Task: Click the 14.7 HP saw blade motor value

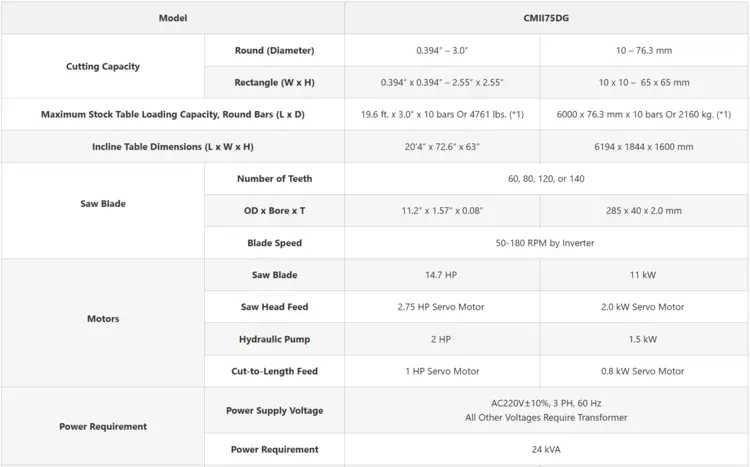Action: click(x=442, y=275)
